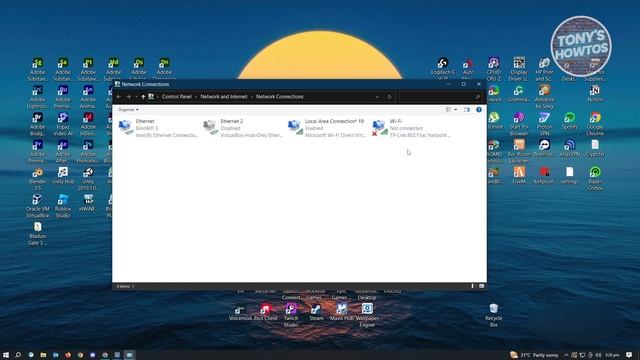Open the weather widget showing 31°C
The image size is (640, 360).
[534, 355]
